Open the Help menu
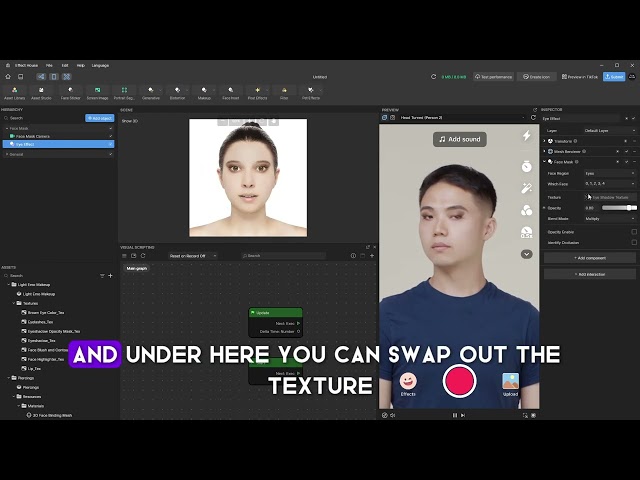 81,65
